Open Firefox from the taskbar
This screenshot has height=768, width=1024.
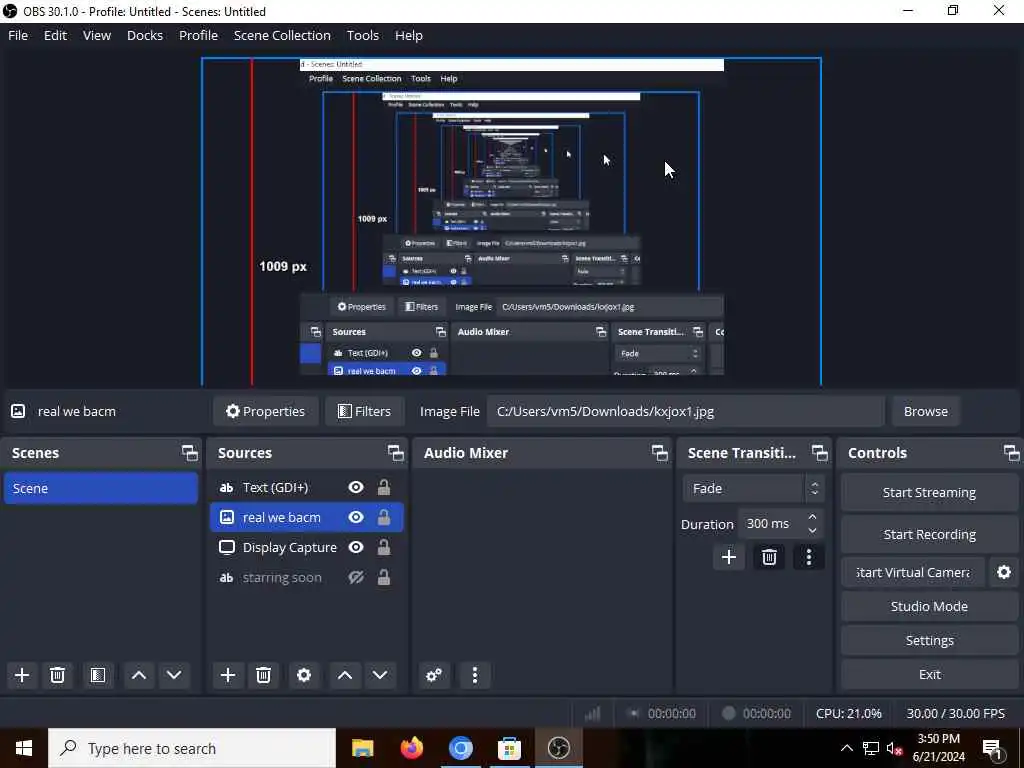point(411,748)
